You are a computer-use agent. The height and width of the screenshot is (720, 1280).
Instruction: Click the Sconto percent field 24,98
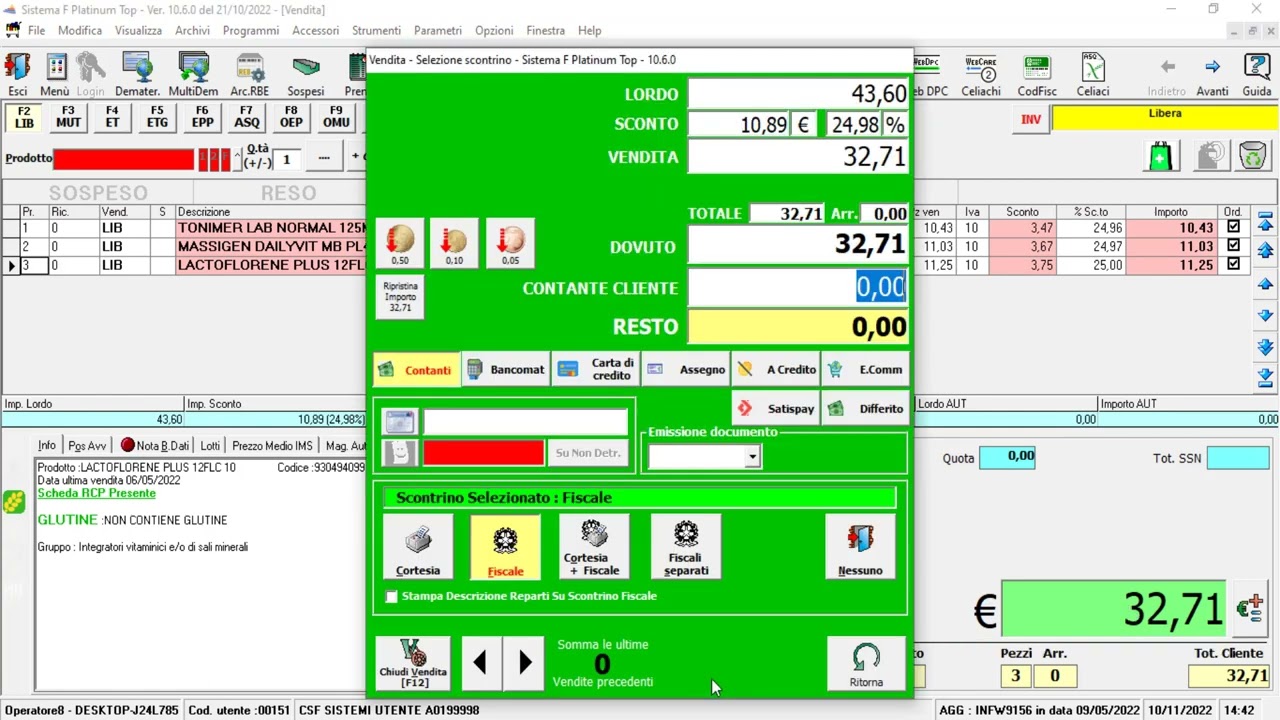854,124
